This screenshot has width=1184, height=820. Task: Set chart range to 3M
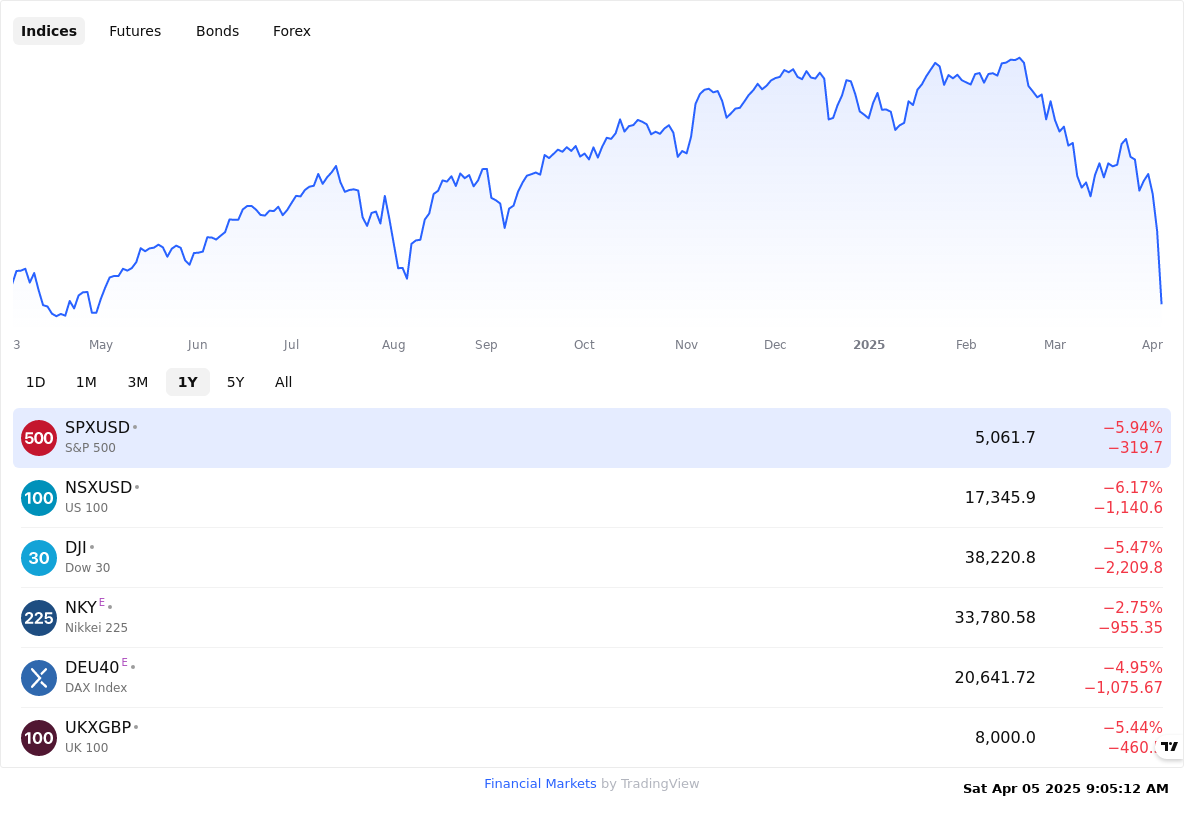[137, 382]
